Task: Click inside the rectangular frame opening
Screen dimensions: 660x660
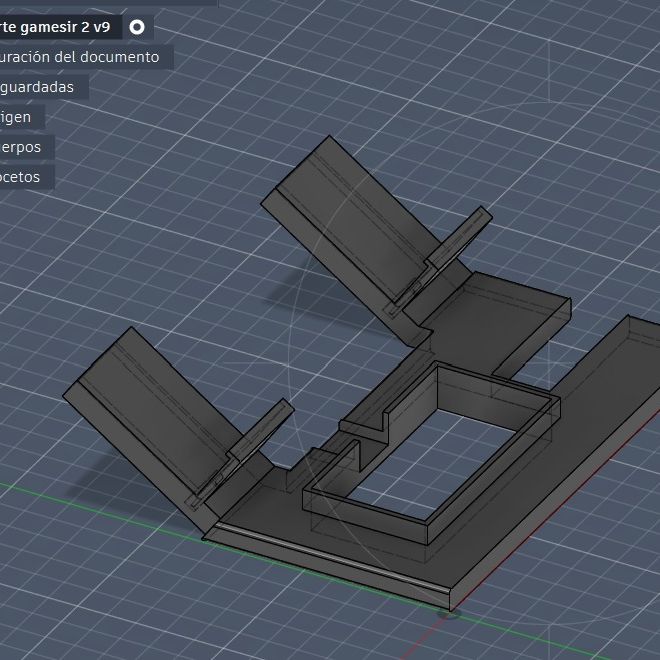Action: 434,465
